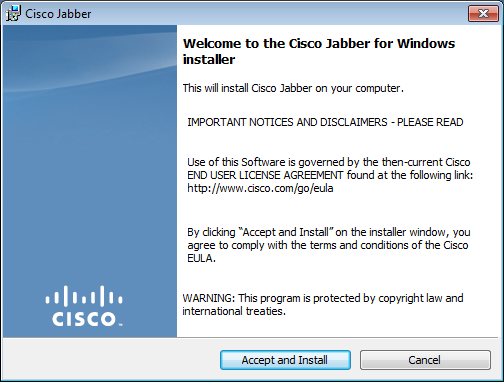Click the IMPORTANT NOTICES AND DISCLAIMERS line
504x382 pixels.
pos(325,122)
